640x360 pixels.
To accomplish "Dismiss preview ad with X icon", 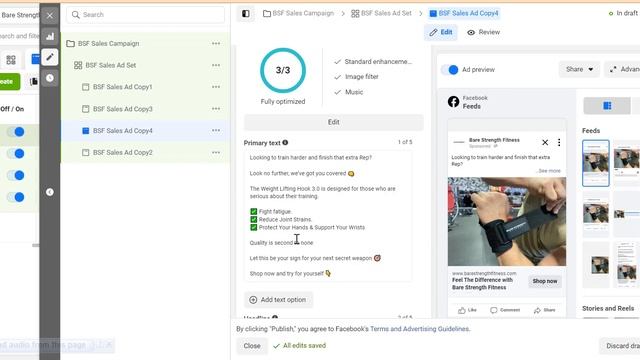I will (x=545, y=142).
